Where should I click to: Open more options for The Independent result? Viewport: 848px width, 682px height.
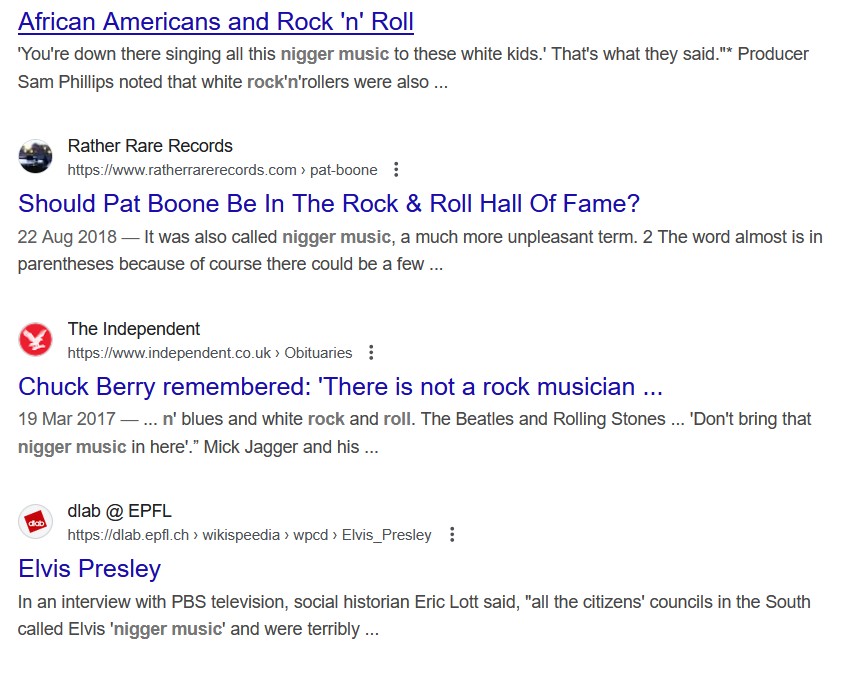371,353
